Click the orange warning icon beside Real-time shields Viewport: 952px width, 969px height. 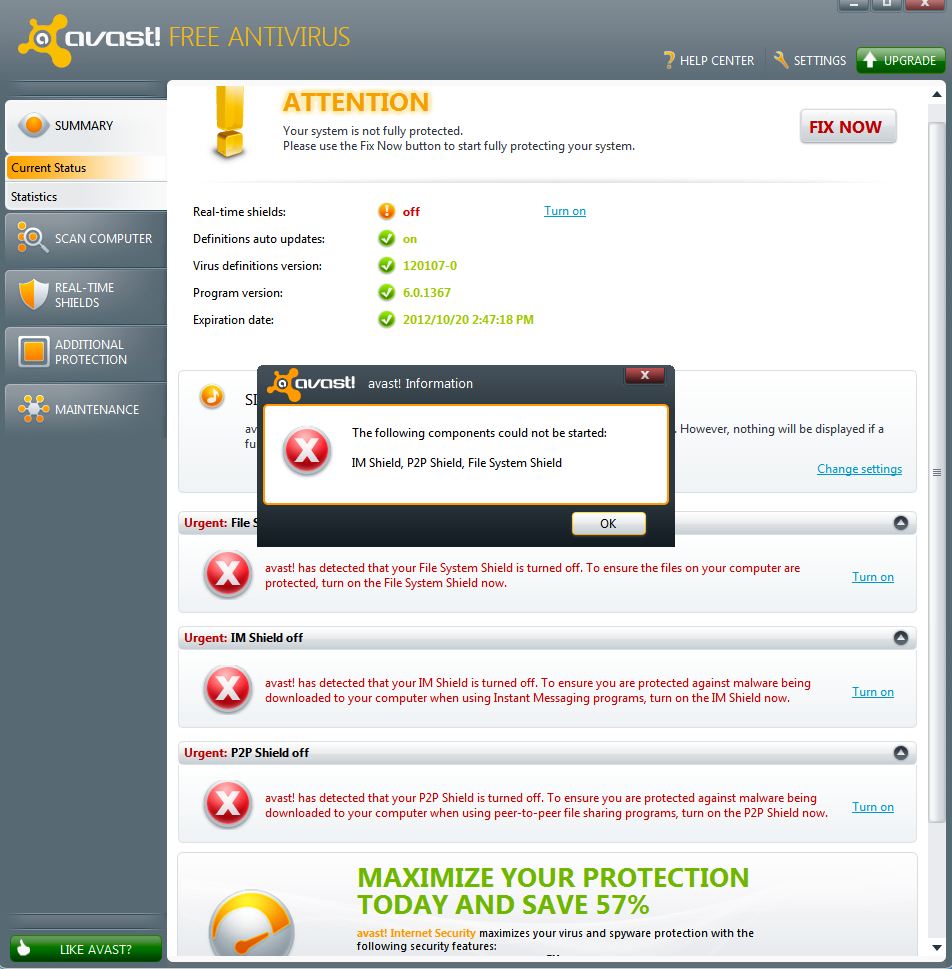click(386, 211)
